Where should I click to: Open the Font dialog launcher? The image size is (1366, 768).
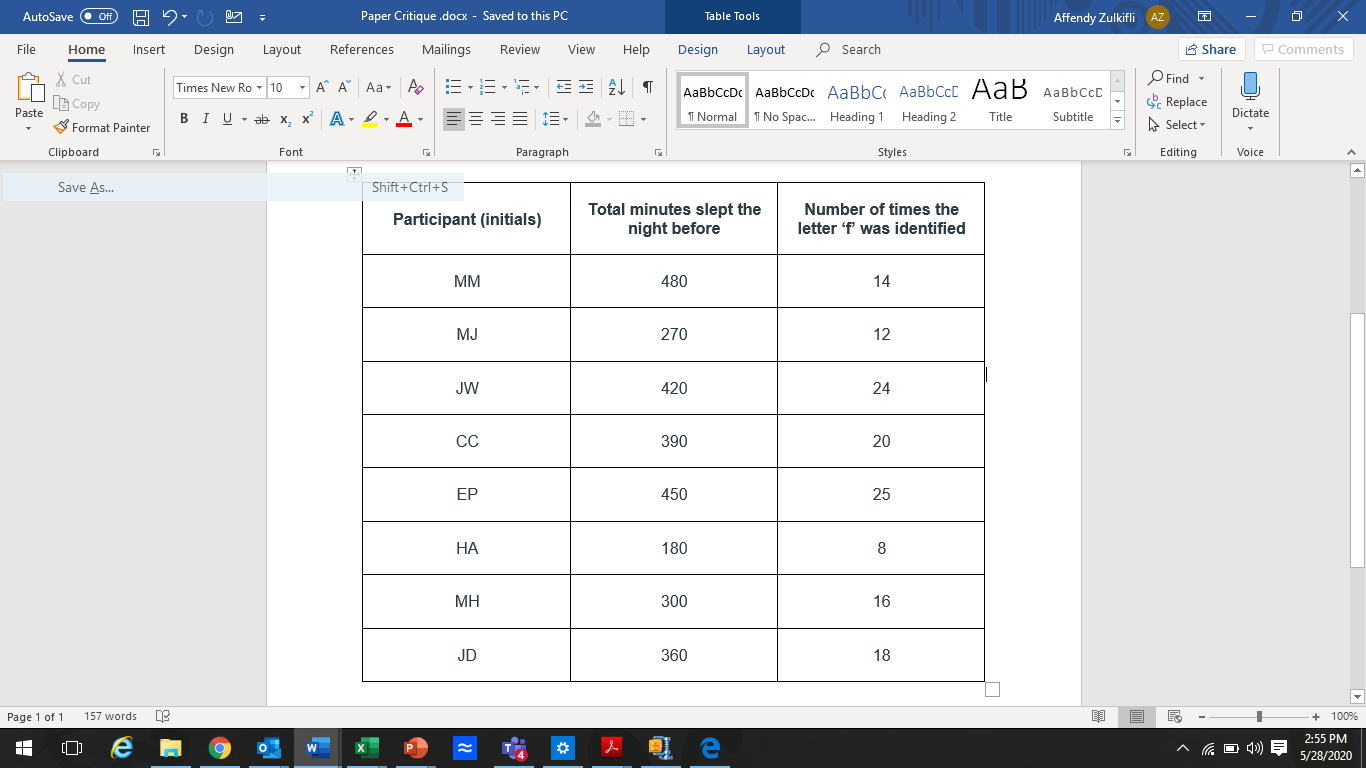[427, 153]
